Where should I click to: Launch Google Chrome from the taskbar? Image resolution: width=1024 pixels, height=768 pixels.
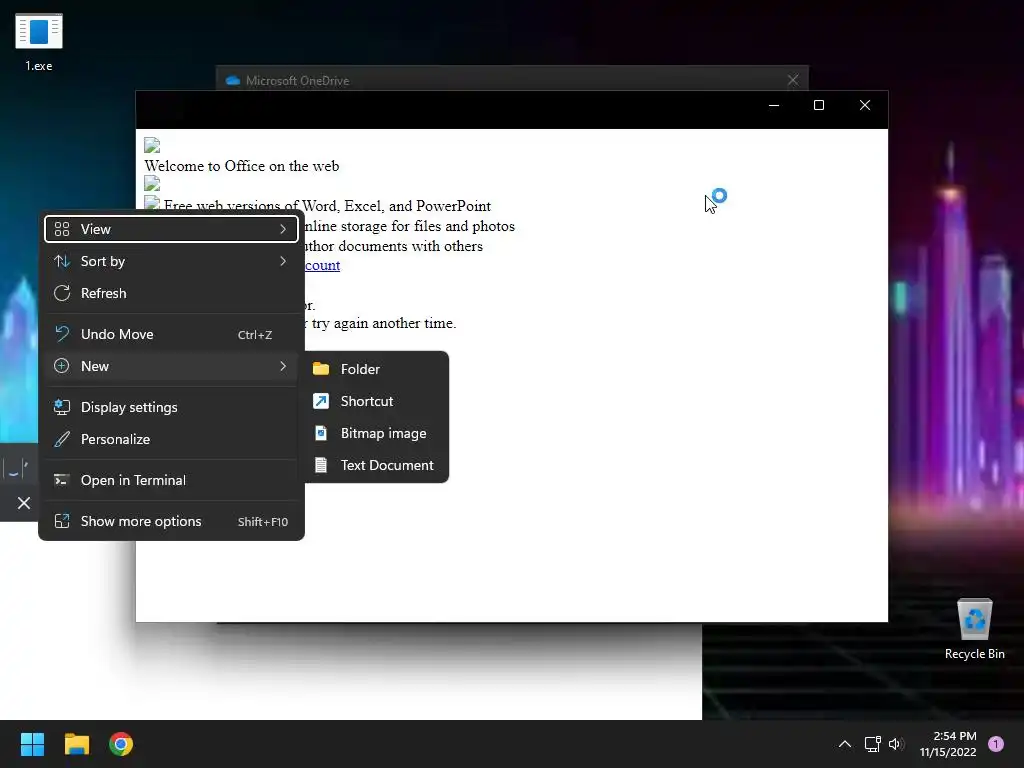click(121, 744)
